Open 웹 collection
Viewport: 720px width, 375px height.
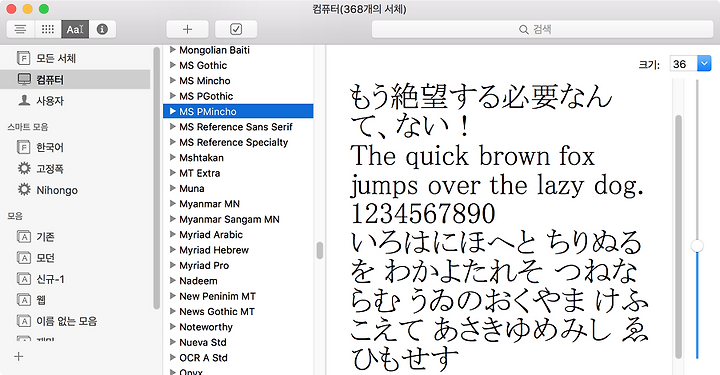(75, 300)
